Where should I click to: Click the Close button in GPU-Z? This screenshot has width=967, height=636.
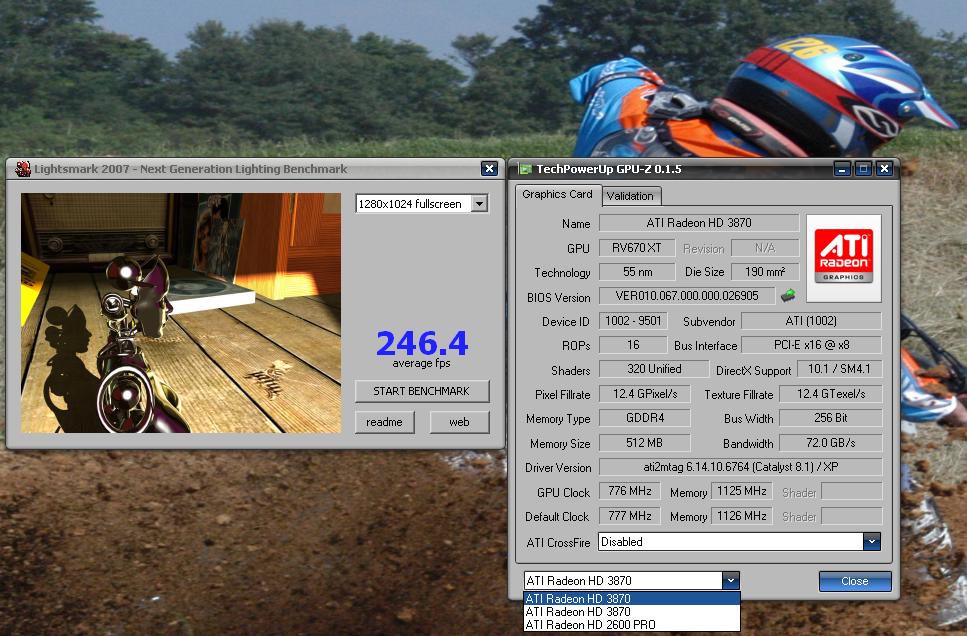[x=855, y=581]
